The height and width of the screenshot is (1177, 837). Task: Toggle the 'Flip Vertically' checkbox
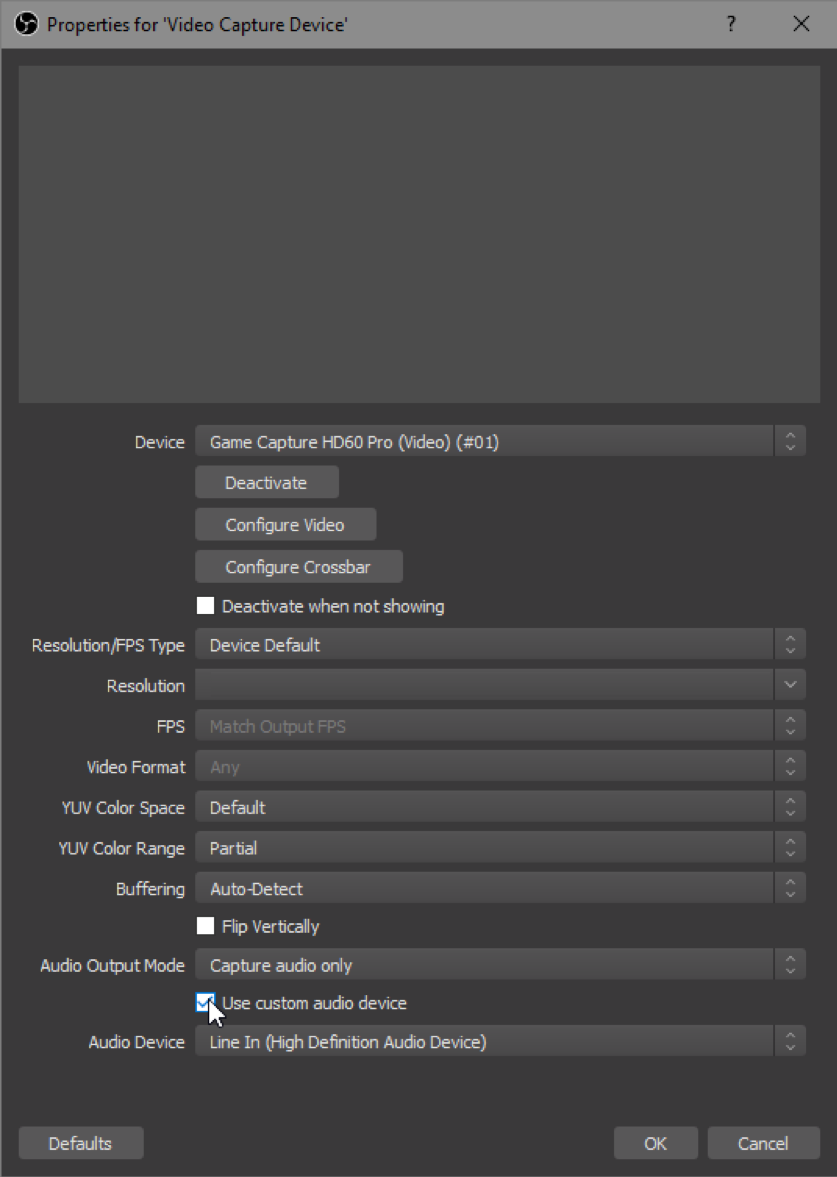pyautogui.click(x=206, y=926)
